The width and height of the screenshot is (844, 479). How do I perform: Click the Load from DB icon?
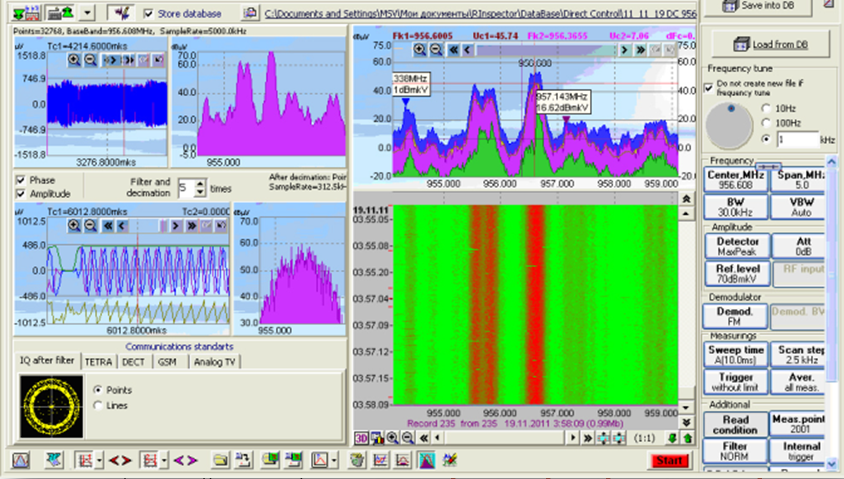pyautogui.click(x=741, y=44)
